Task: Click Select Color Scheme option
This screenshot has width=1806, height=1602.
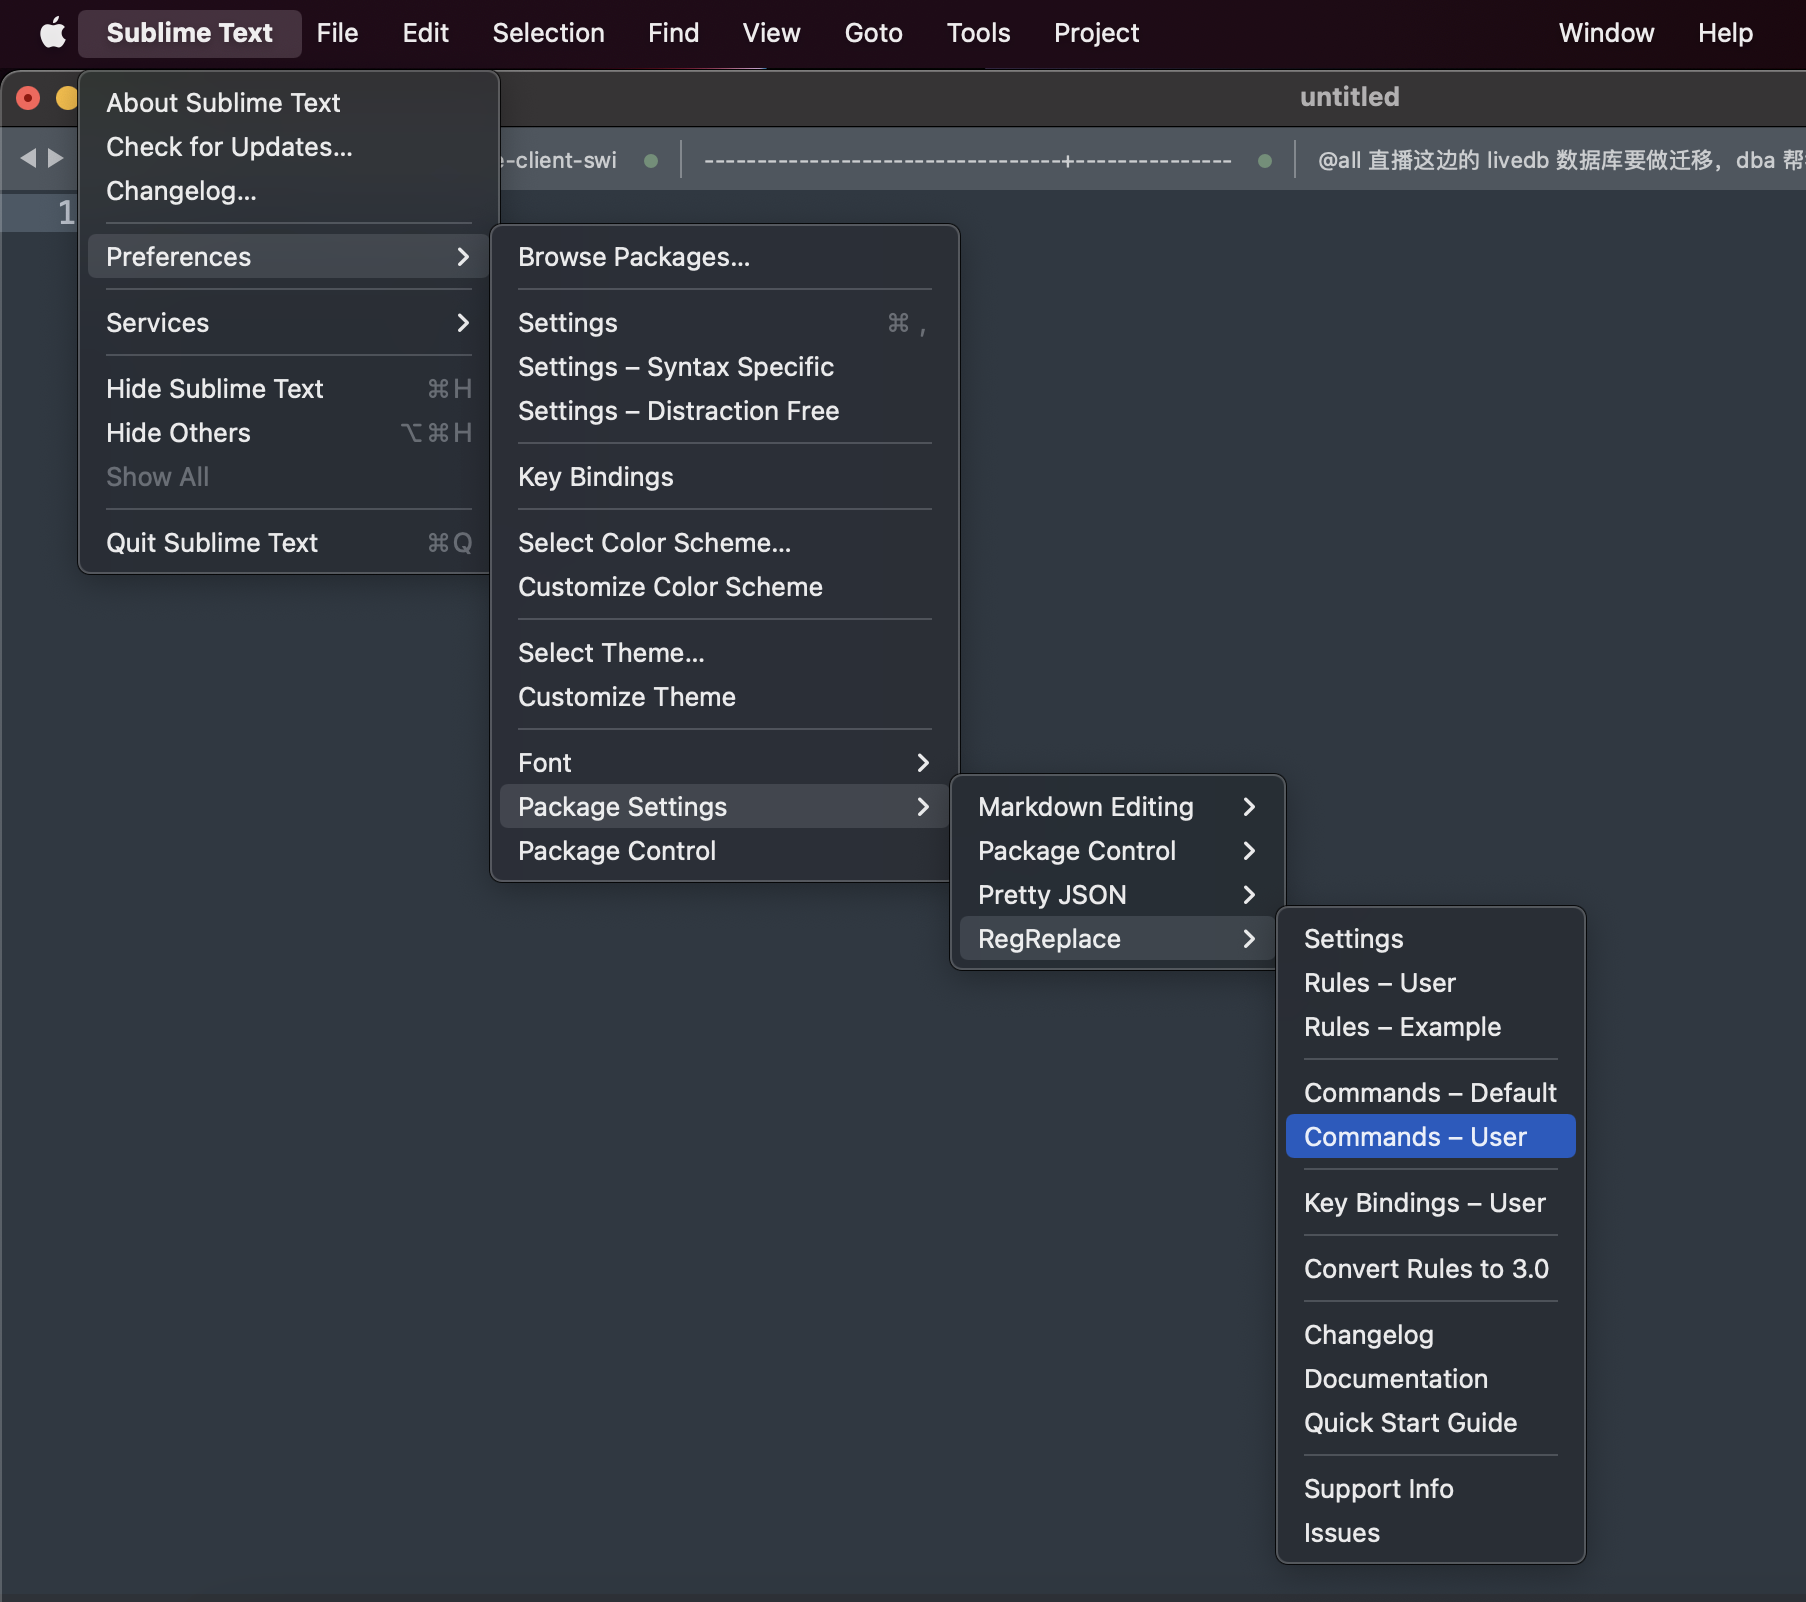Action: pyautogui.click(x=654, y=543)
